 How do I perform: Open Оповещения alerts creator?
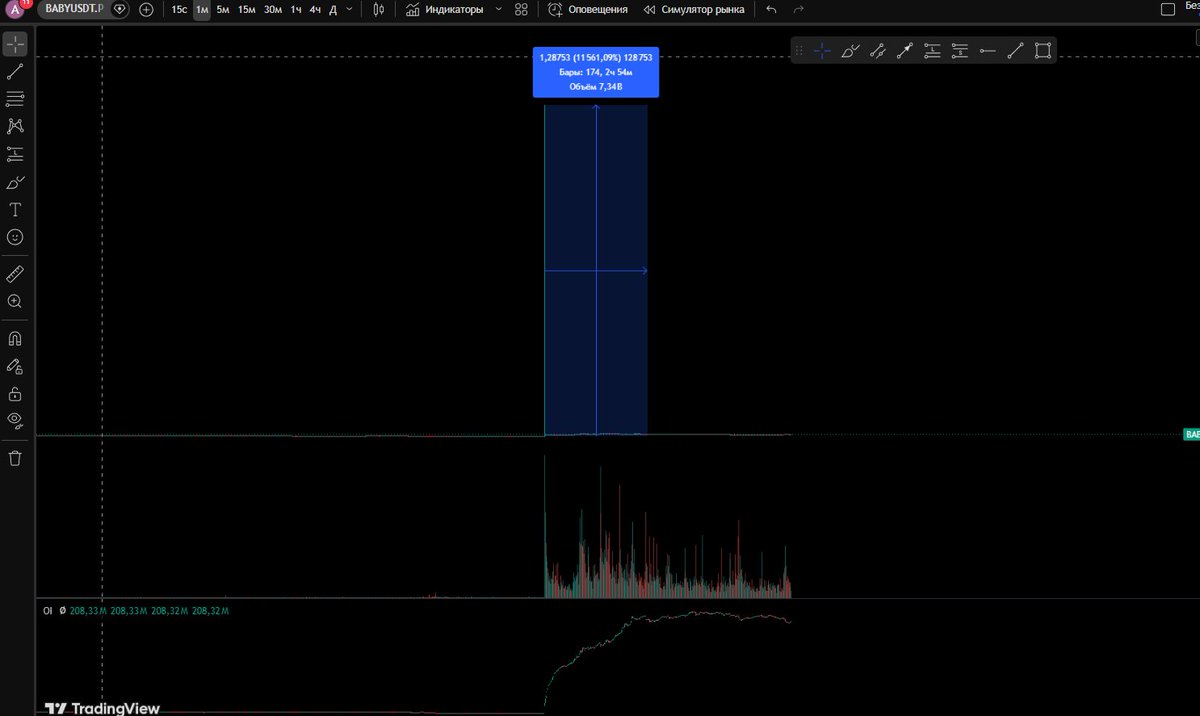coord(588,9)
